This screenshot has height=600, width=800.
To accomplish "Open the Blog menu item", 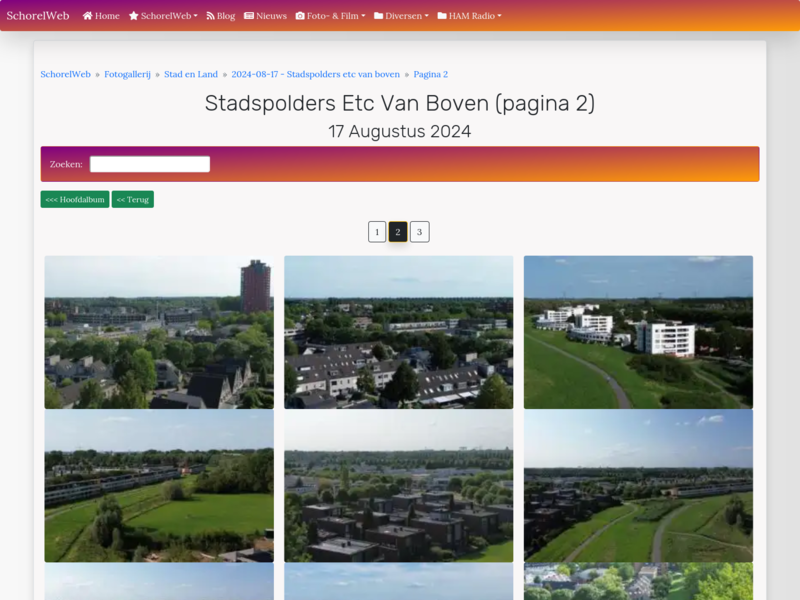I will tap(221, 16).
